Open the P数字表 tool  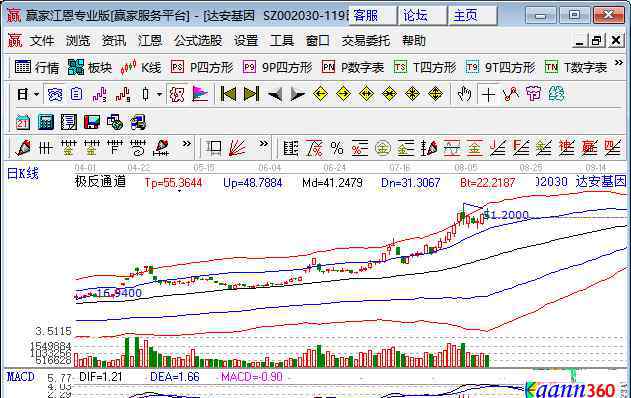(353, 67)
